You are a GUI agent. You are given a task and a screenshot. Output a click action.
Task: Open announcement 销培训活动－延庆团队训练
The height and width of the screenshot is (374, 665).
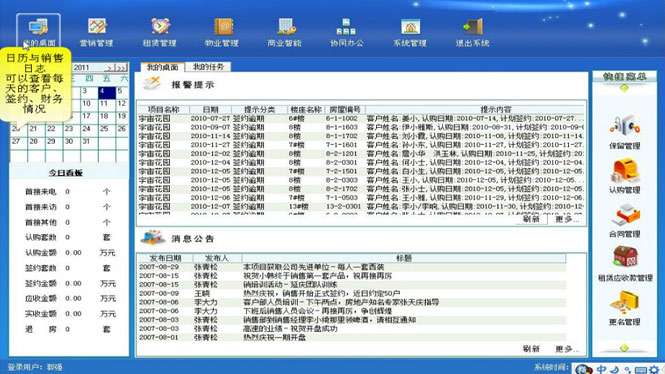point(352,285)
